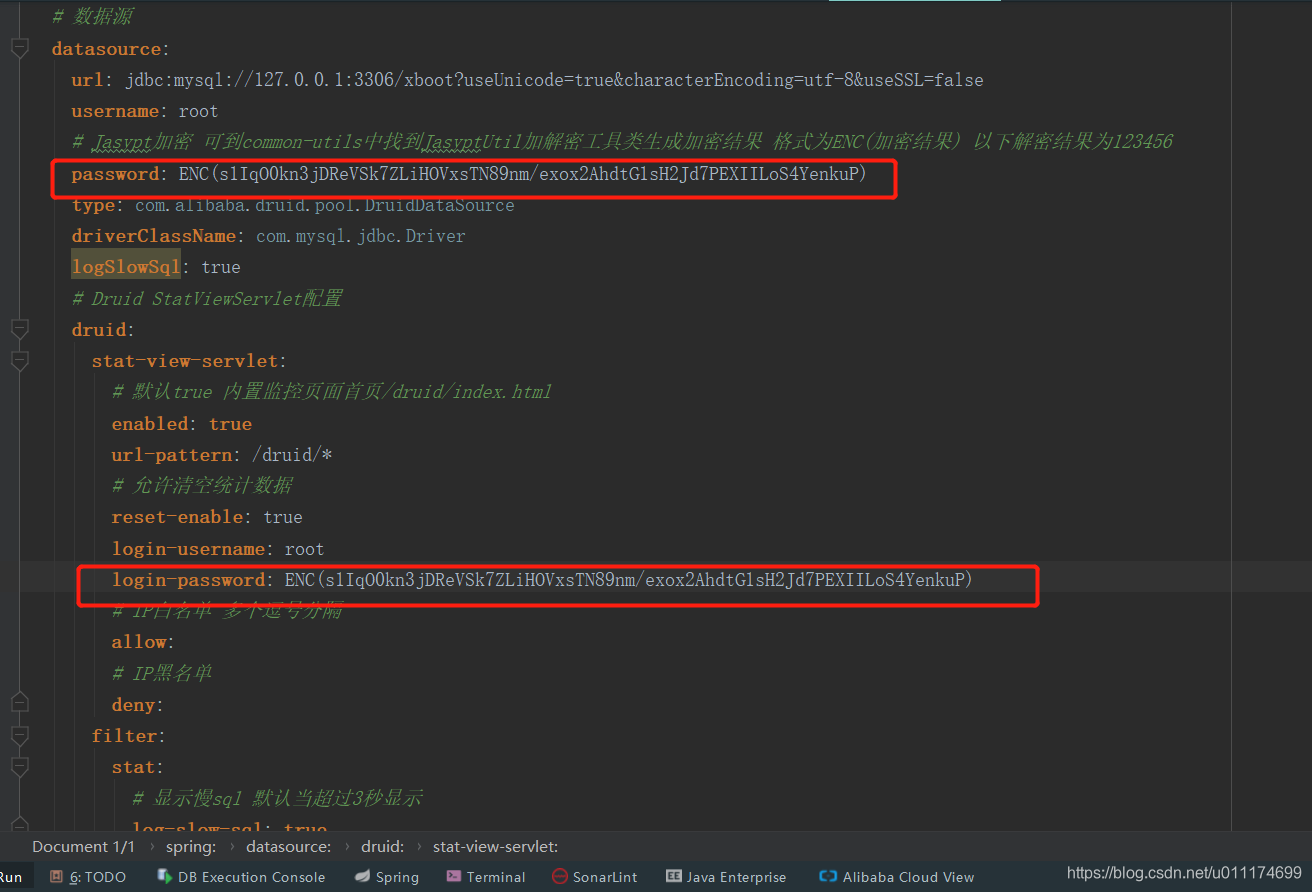Click the Druid StatViewServlet配置 comment
The image size is (1312, 892).
(x=207, y=298)
